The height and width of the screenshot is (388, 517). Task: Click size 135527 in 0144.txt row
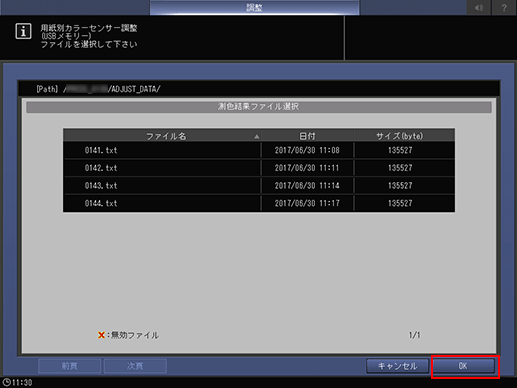(400, 203)
